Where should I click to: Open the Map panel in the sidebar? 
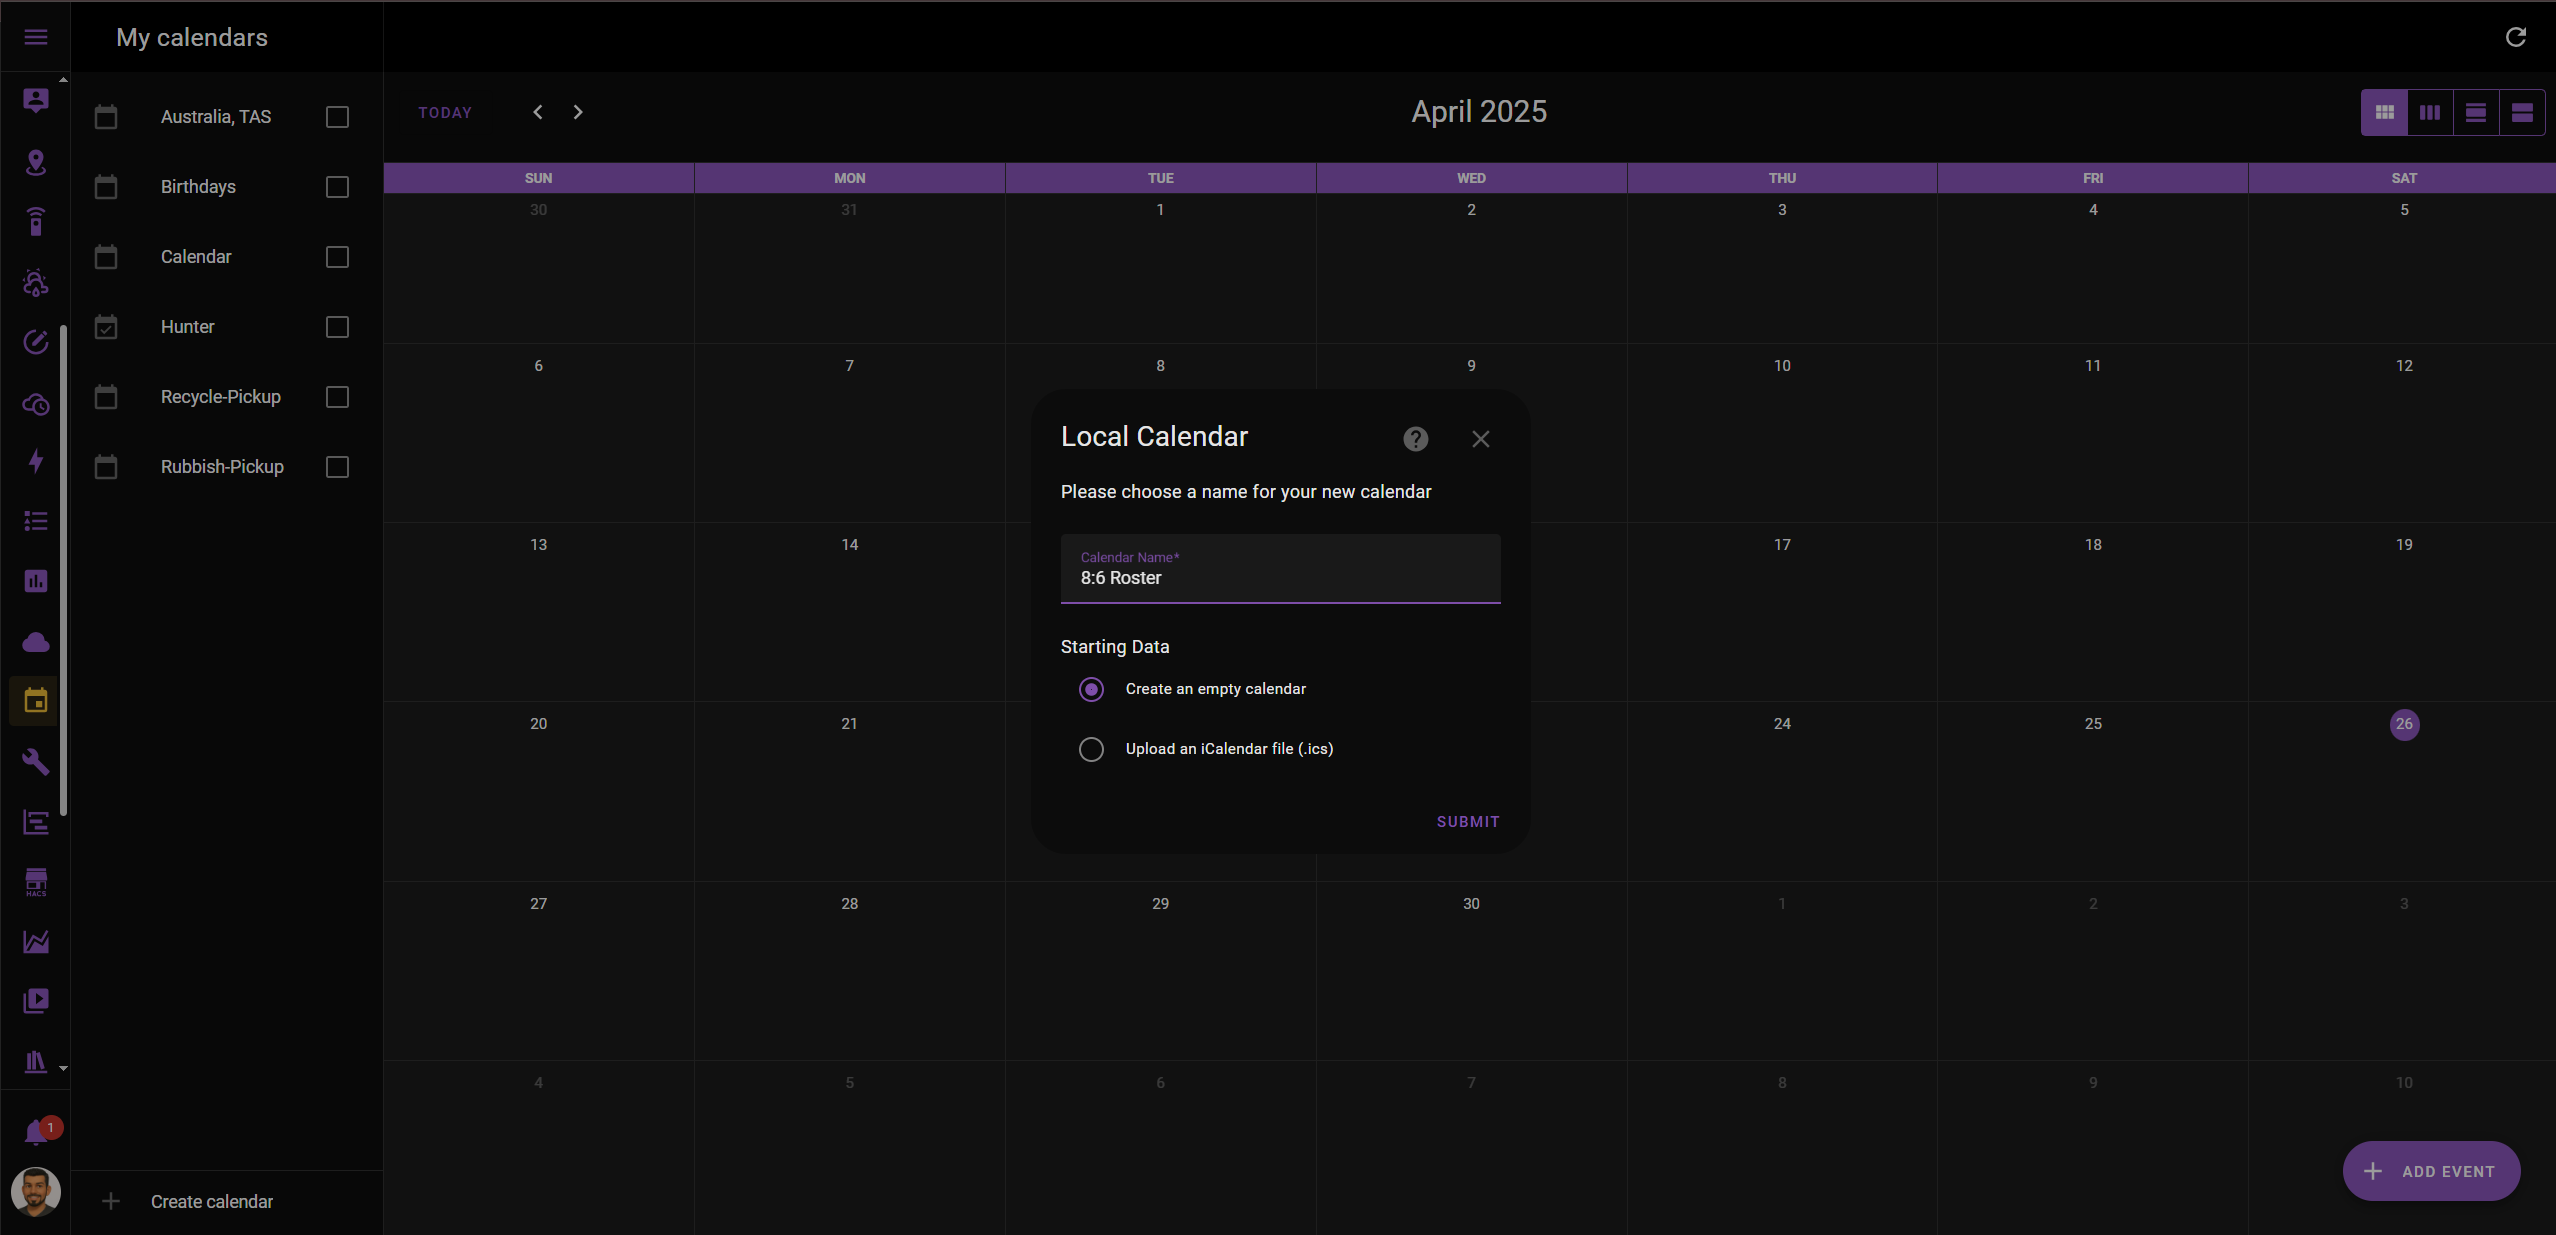[x=36, y=163]
